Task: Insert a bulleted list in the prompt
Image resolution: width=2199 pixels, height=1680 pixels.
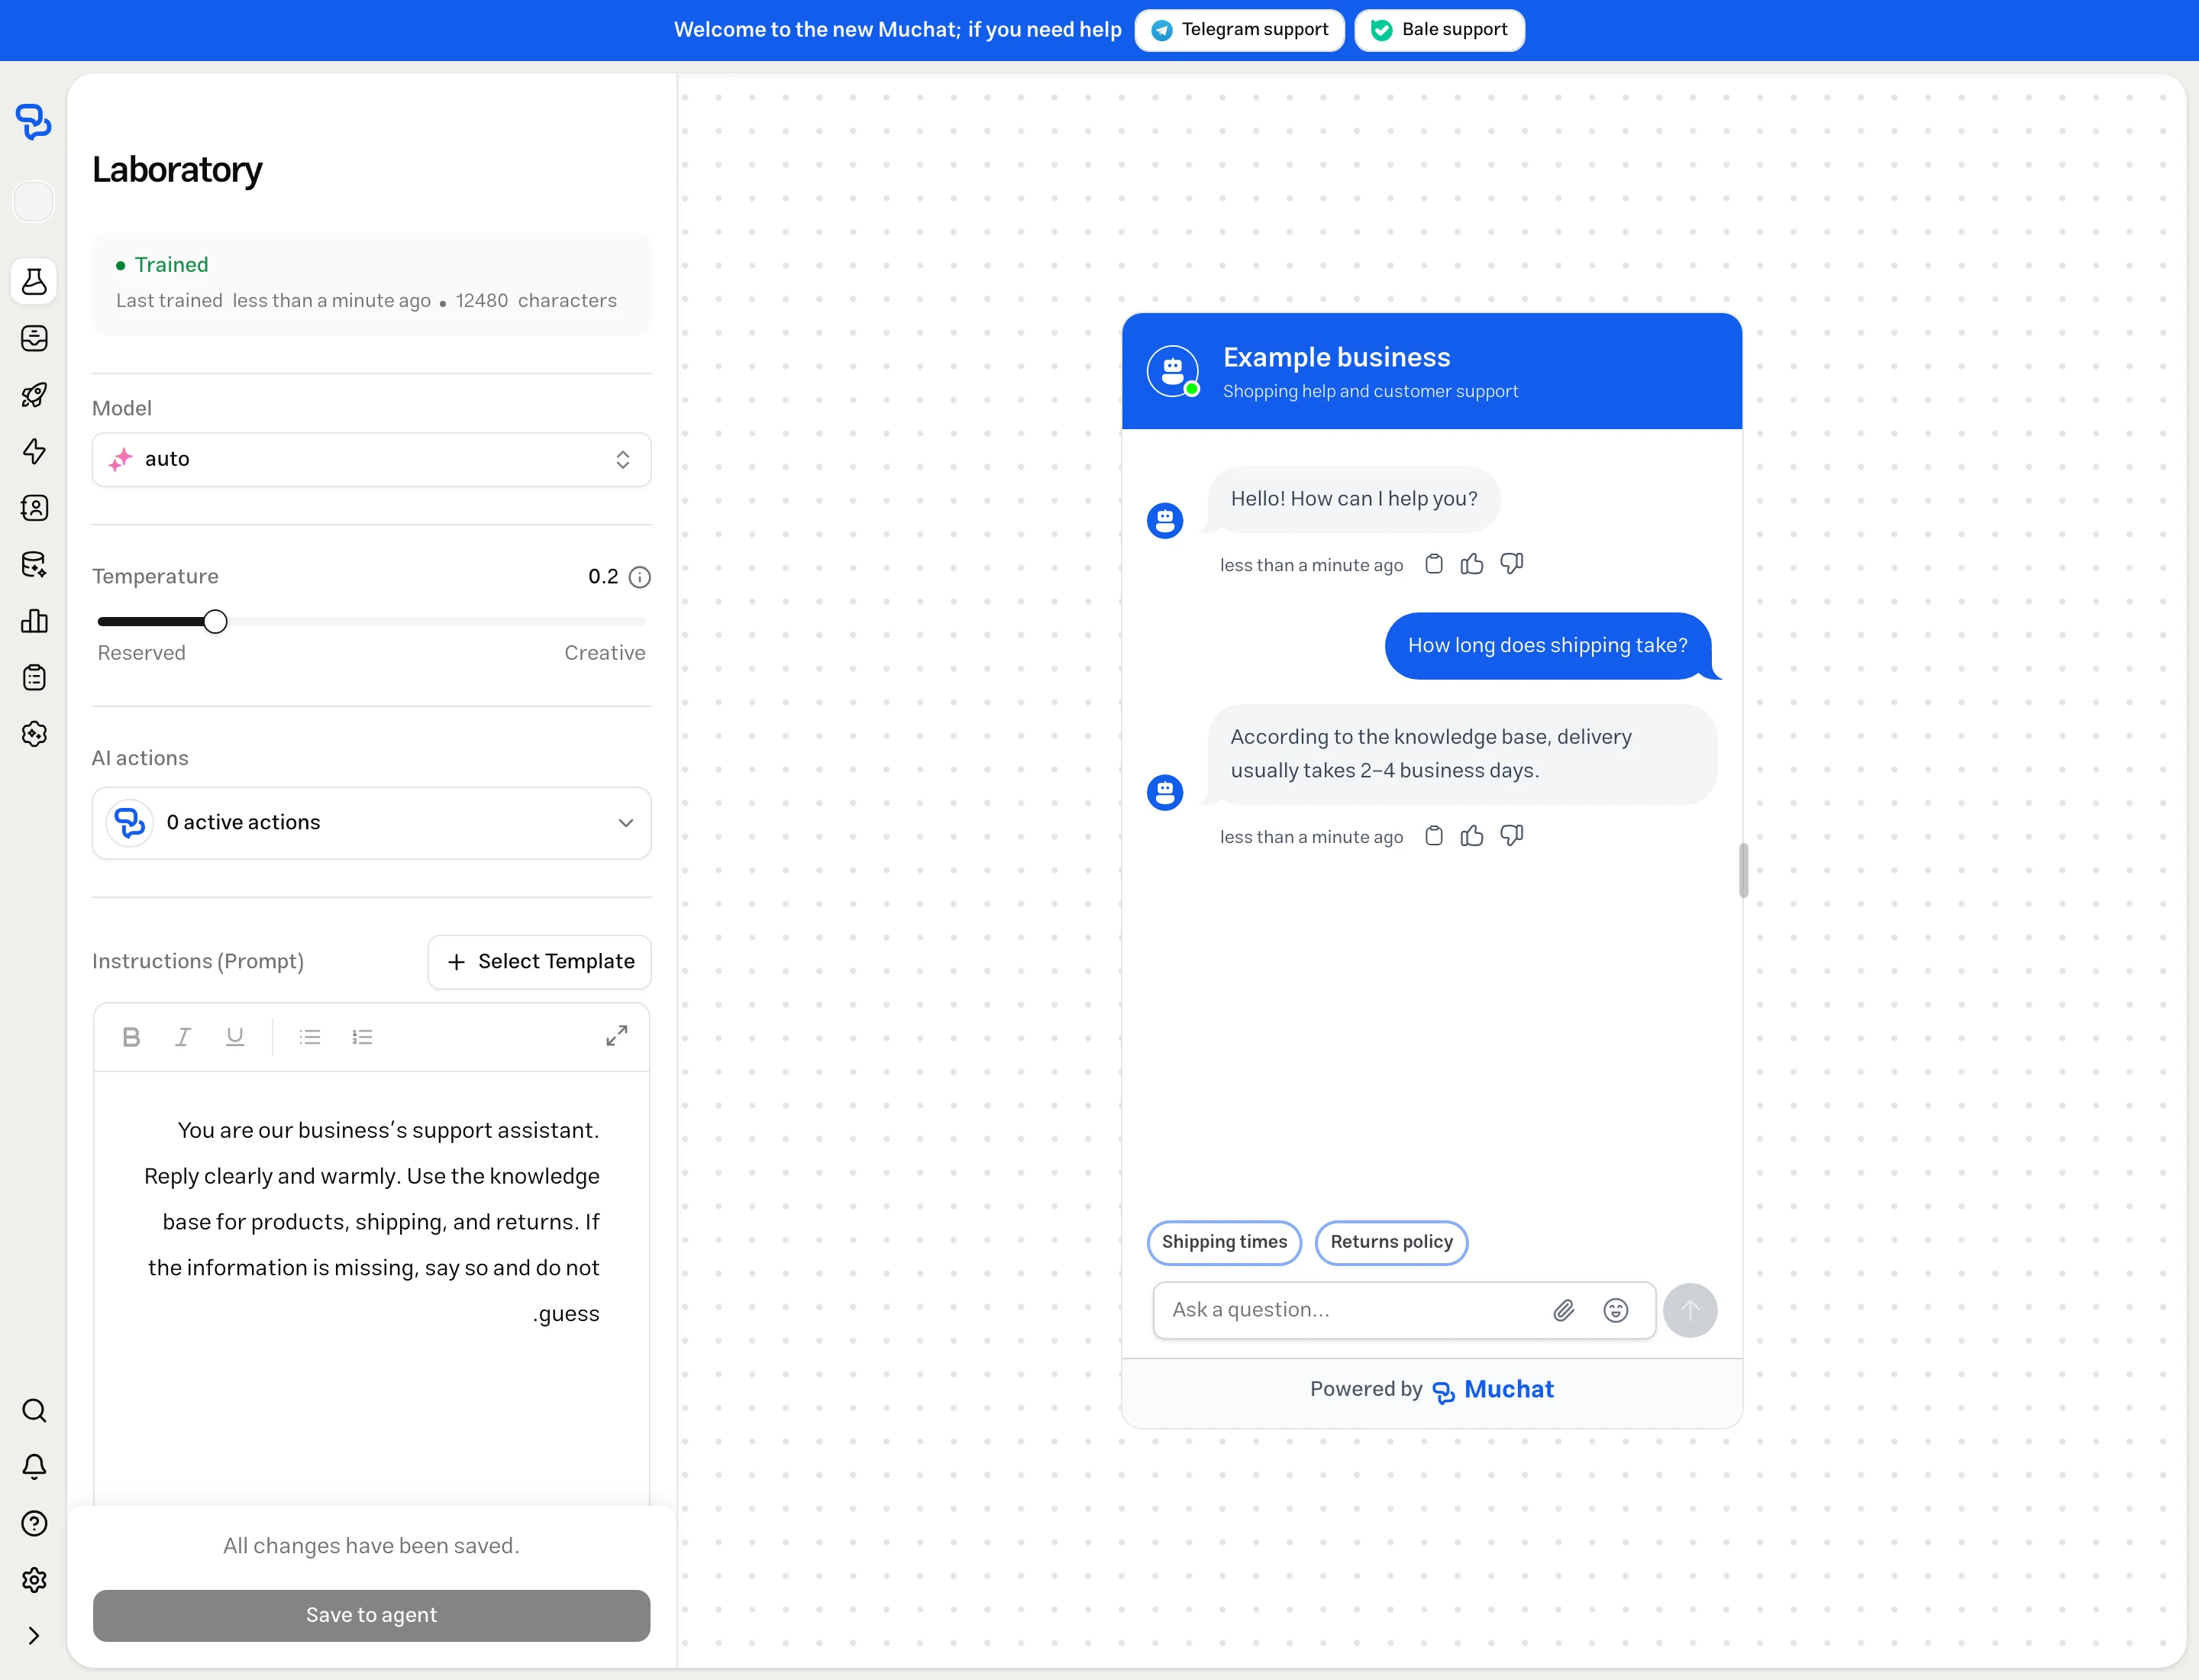Action: point(310,1037)
